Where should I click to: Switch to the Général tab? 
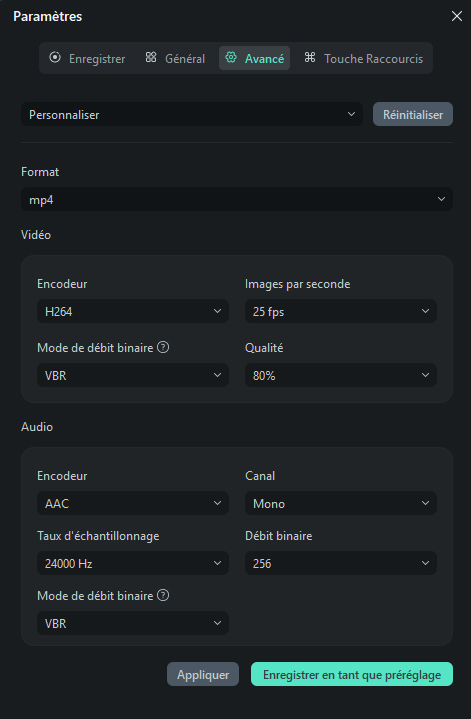coord(175,58)
